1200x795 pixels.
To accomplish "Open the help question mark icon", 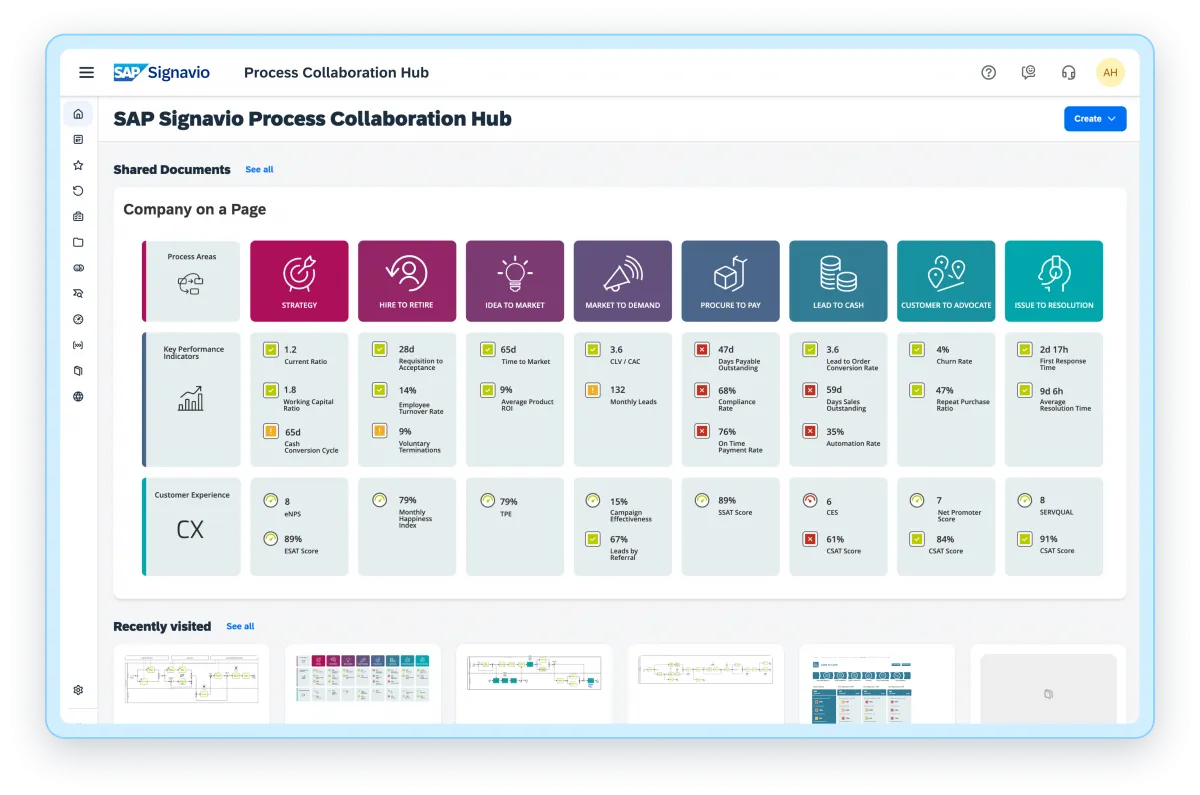I will coord(988,72).
